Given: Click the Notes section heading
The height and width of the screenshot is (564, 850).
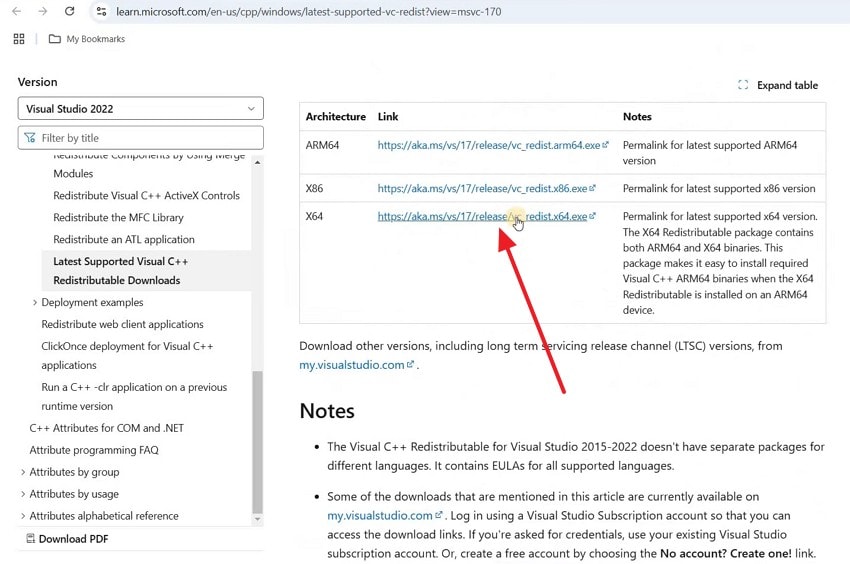Looking at the screenshot, I should click(x=327, y=411).
